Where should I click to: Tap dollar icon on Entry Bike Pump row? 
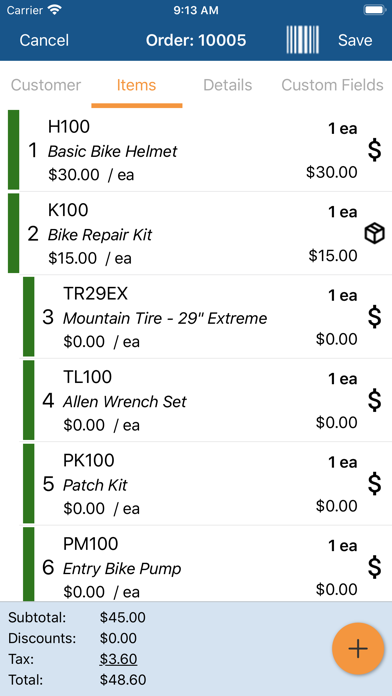(x=374, y=567)
